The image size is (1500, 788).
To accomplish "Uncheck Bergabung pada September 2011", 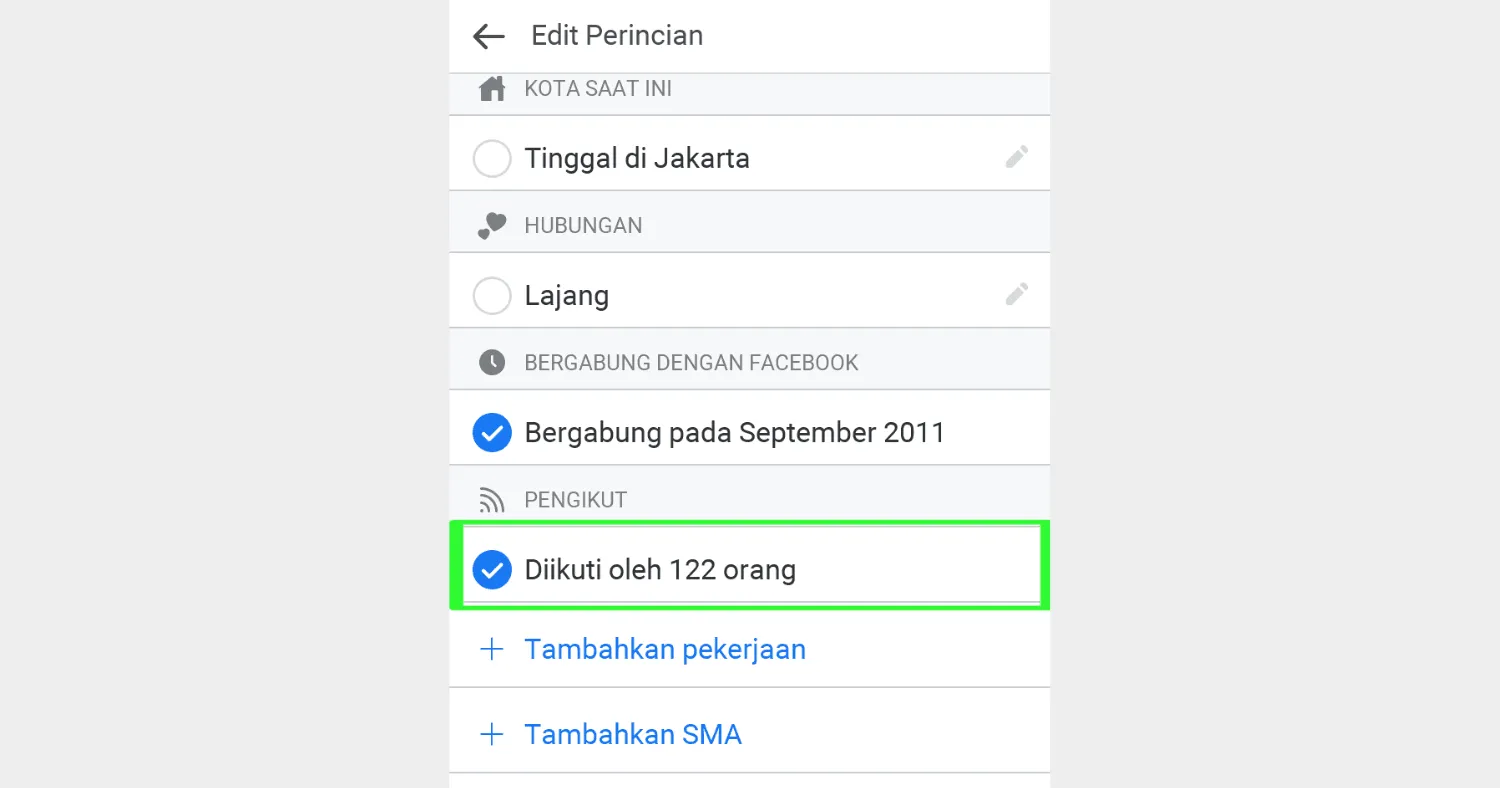I will [x=492, y=433].
